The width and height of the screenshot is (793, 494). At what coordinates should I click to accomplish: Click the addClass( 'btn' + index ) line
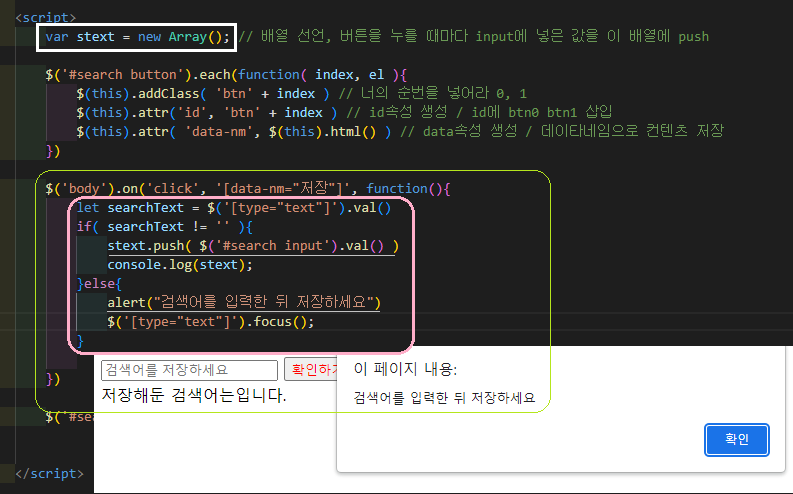pyautogui.click(x=203, y=94)
